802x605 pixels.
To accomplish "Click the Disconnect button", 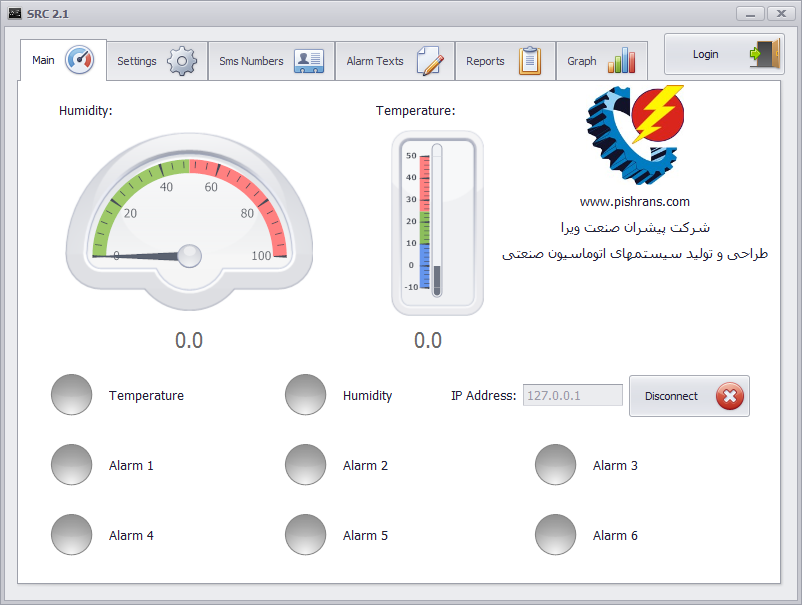I will pyautogui.click(x=689, y=396).
